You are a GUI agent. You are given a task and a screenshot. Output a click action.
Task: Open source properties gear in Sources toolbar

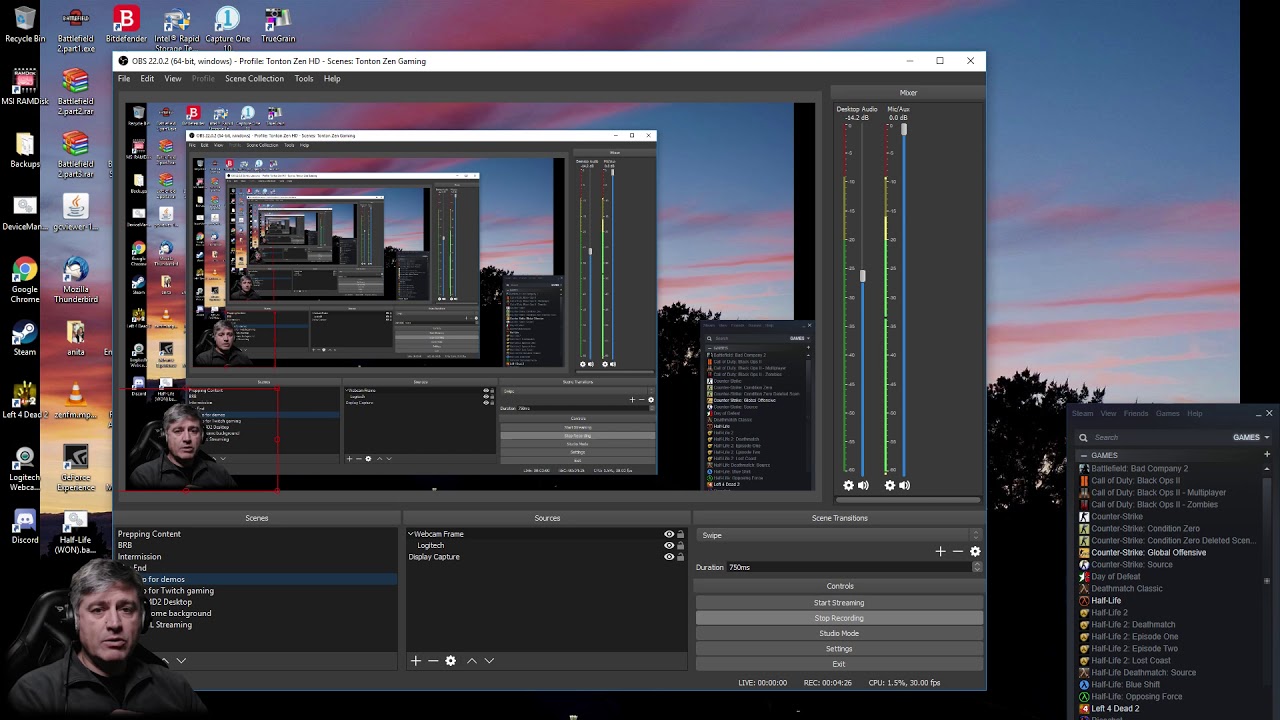[x=450, y=661]
